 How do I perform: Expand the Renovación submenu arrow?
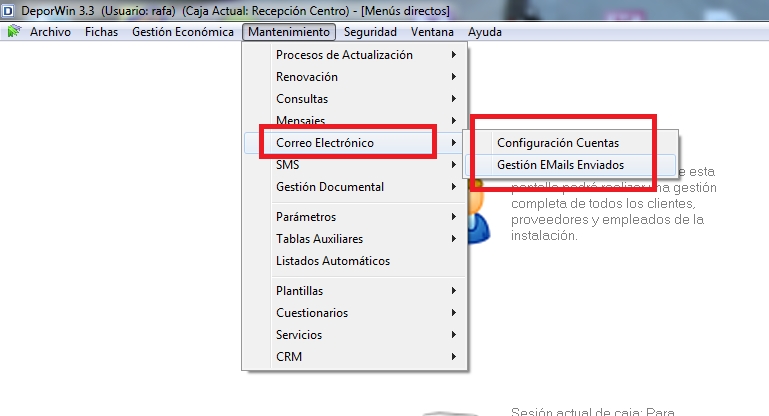[454, 77]
